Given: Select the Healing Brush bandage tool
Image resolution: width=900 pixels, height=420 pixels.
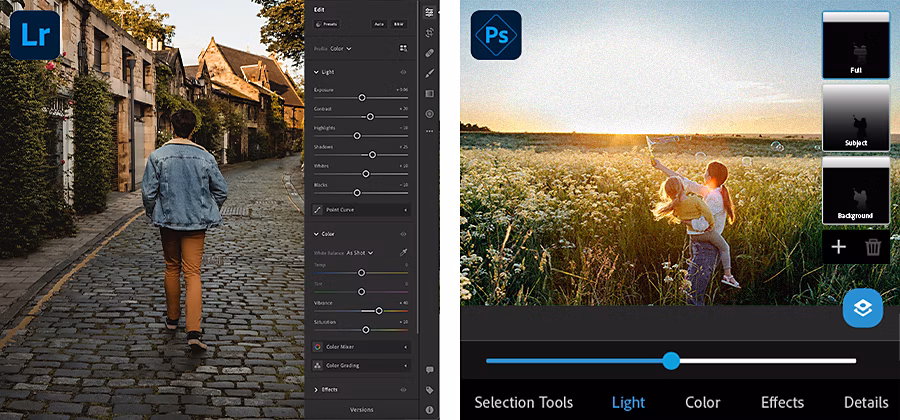Looking at the screenshot, I should (429, 53).
